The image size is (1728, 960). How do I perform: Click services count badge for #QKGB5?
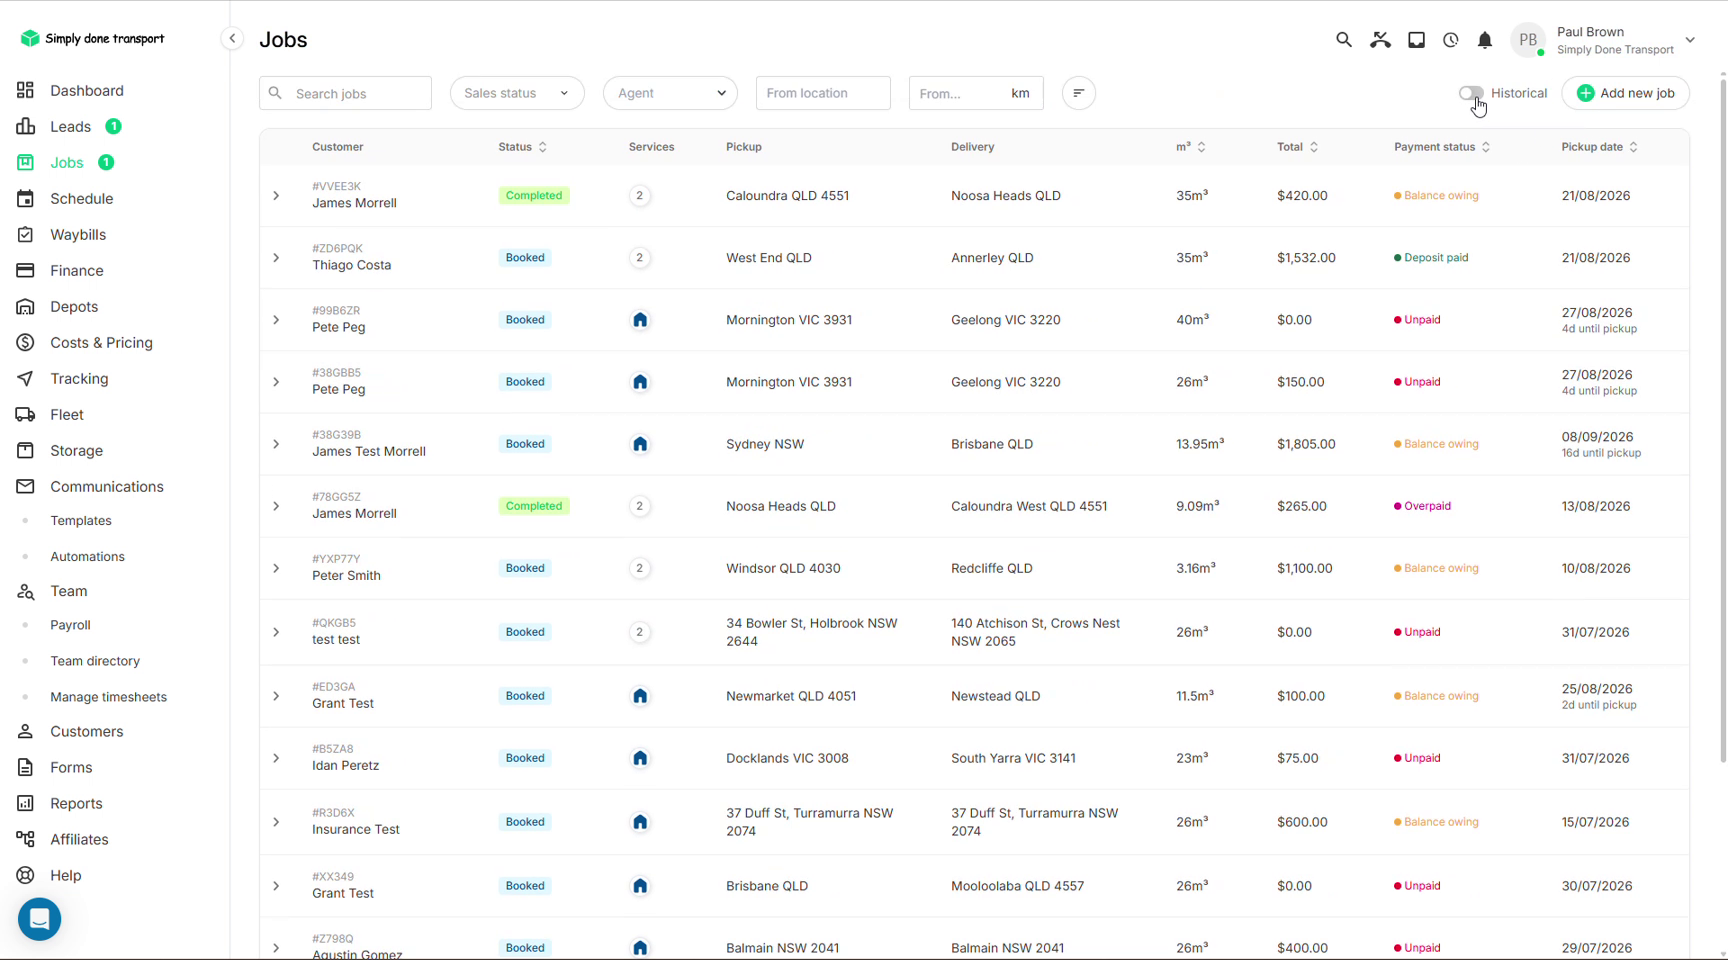[x=640, y=632]
